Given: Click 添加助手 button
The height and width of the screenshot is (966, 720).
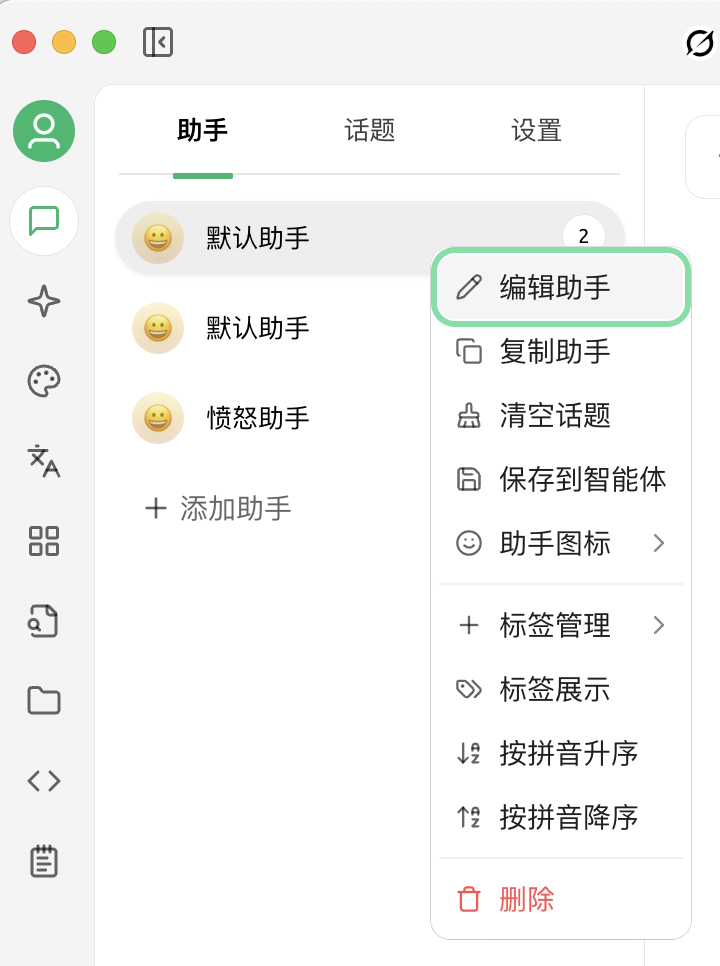Looking at the screenshot, I should click(217, 508).
